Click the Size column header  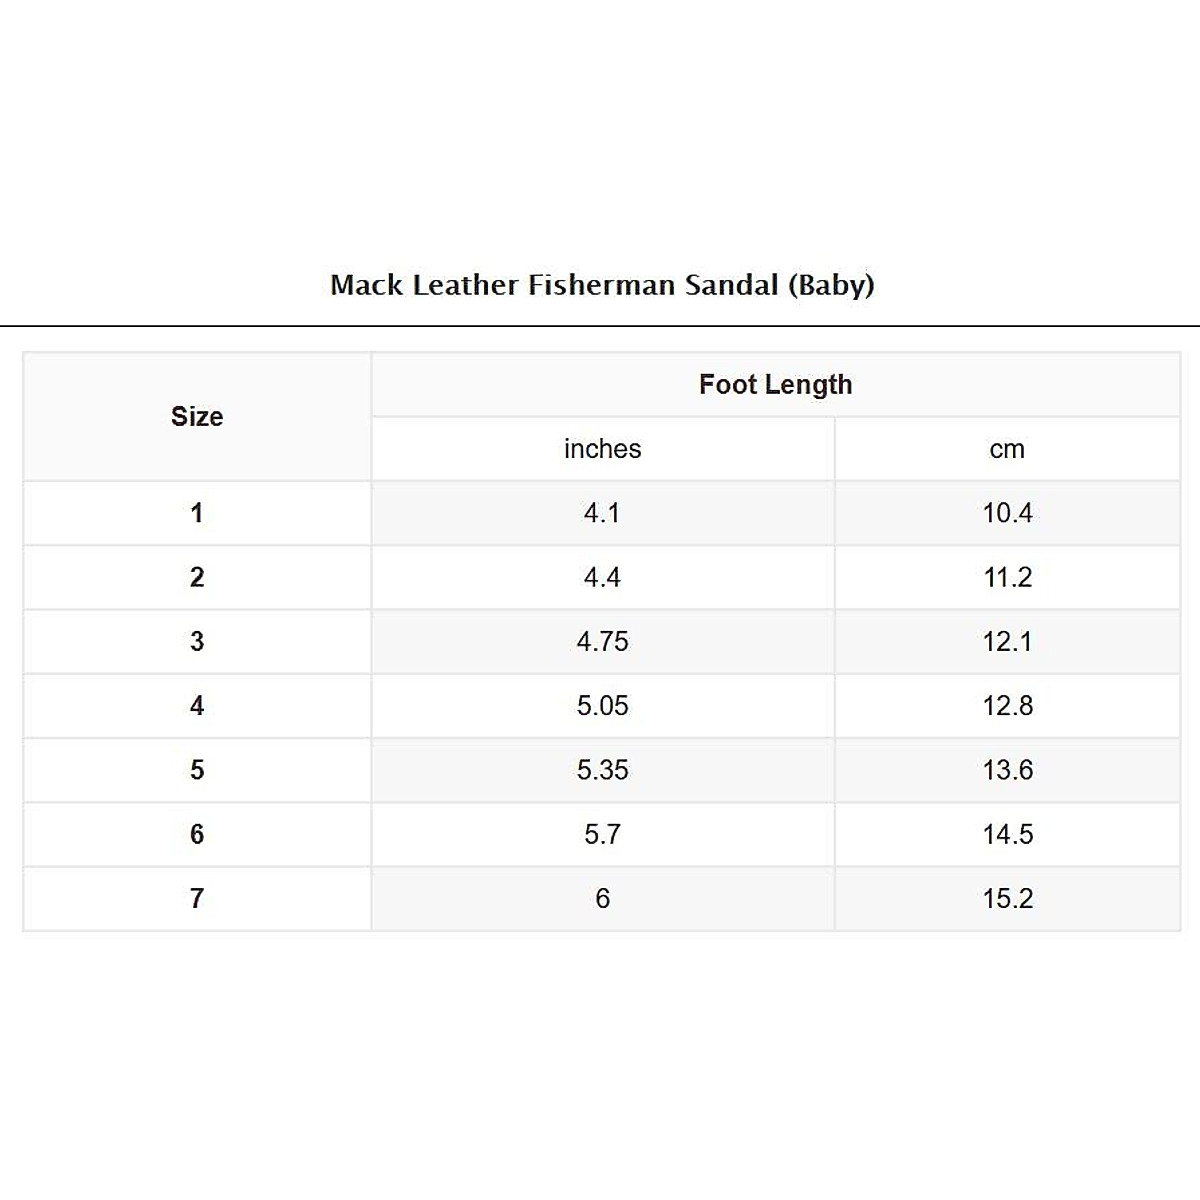tap(197, 416)
